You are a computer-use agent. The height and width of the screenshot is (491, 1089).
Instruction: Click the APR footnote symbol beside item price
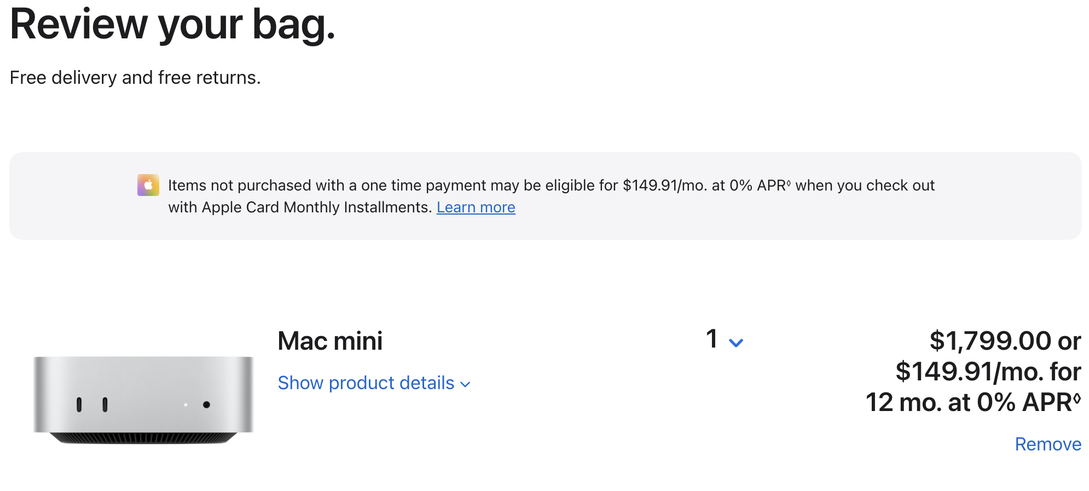tap(1076, 401)
